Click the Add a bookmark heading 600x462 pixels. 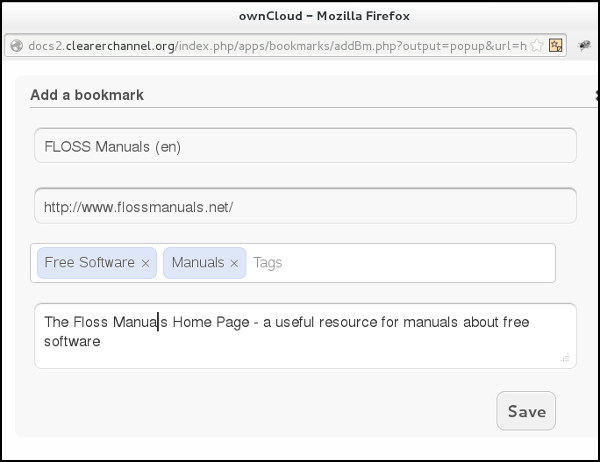[87, 95]
